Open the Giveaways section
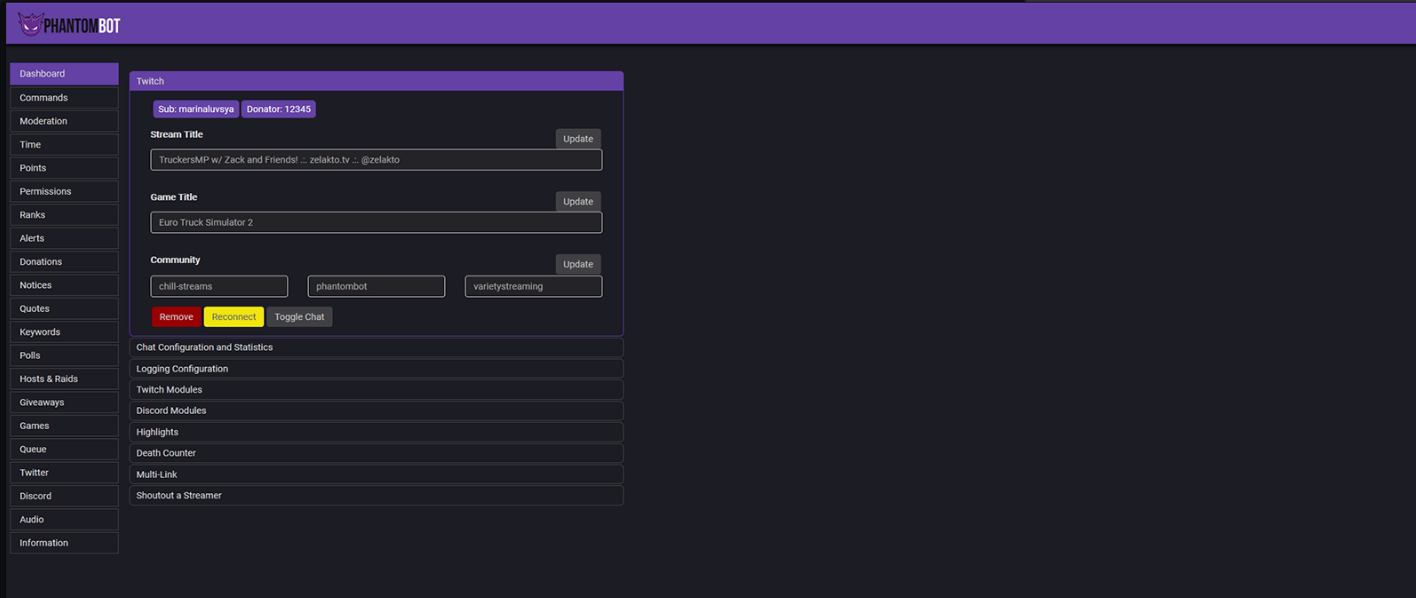The image size is (1416, 598). point(64,403)
